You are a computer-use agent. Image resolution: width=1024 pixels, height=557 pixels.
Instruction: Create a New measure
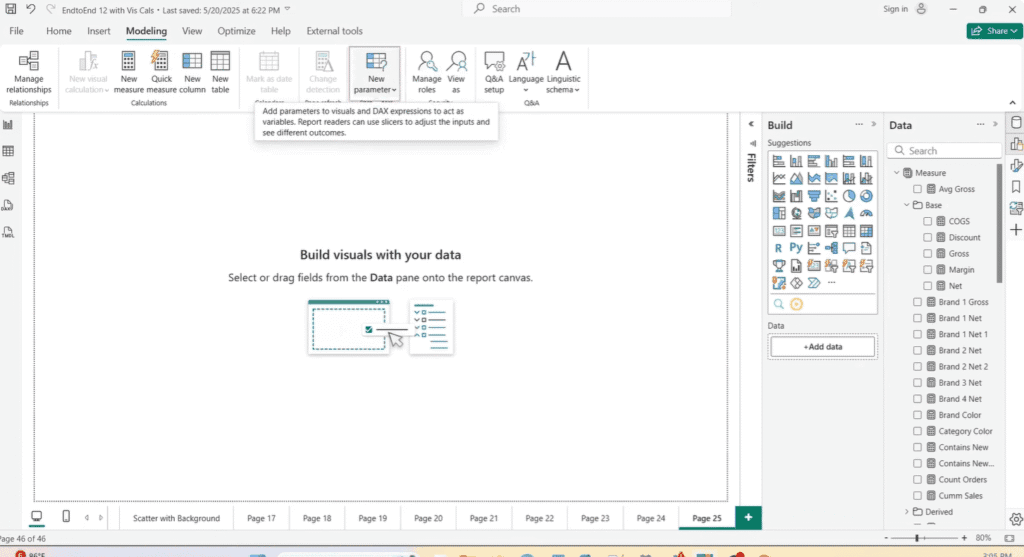tap(129, 72)
